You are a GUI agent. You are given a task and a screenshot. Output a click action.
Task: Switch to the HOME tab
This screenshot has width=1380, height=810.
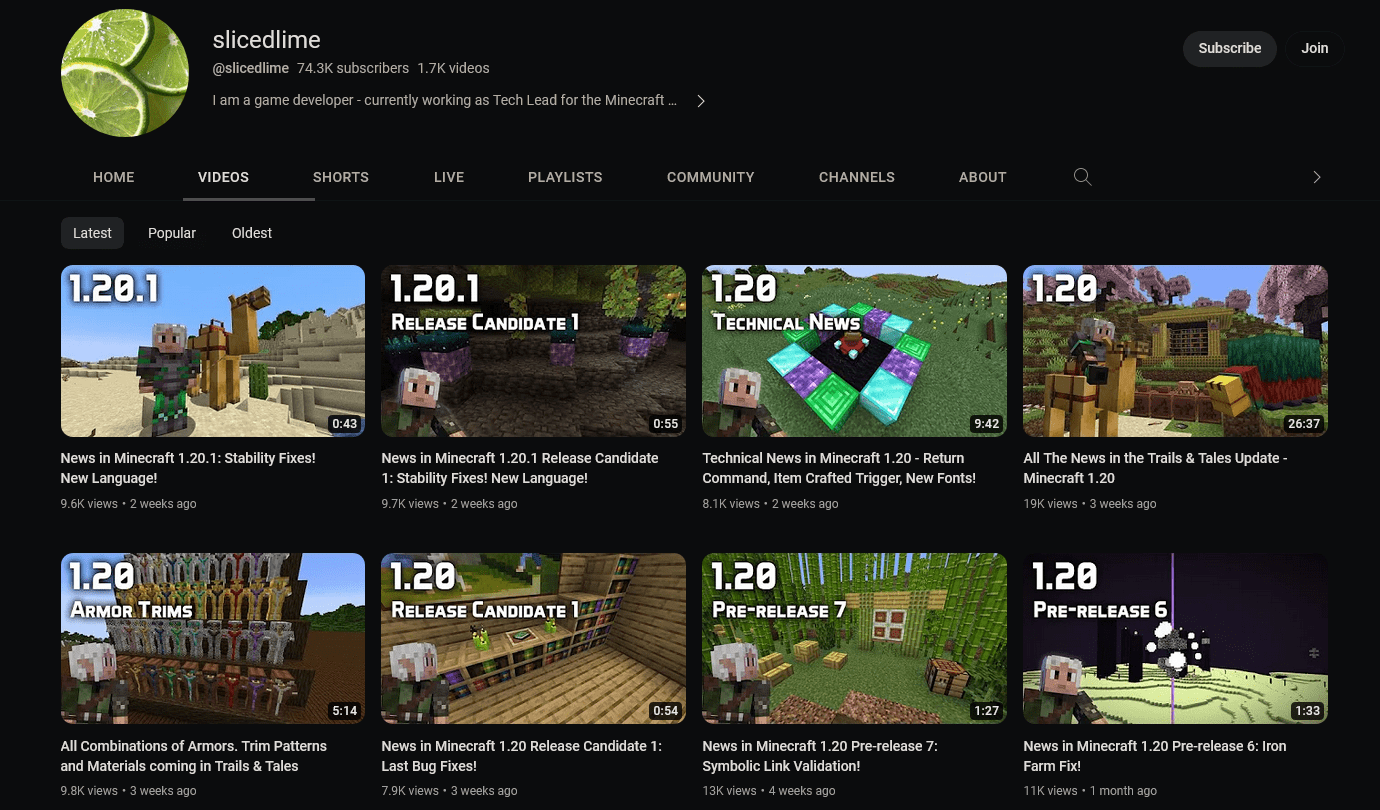click(114, 177)
